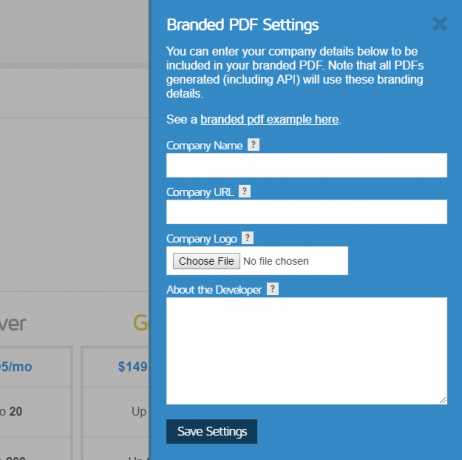Screen dimensions: 462x460
Task: Click the Company URL label text
Action: tap(200, 192)
